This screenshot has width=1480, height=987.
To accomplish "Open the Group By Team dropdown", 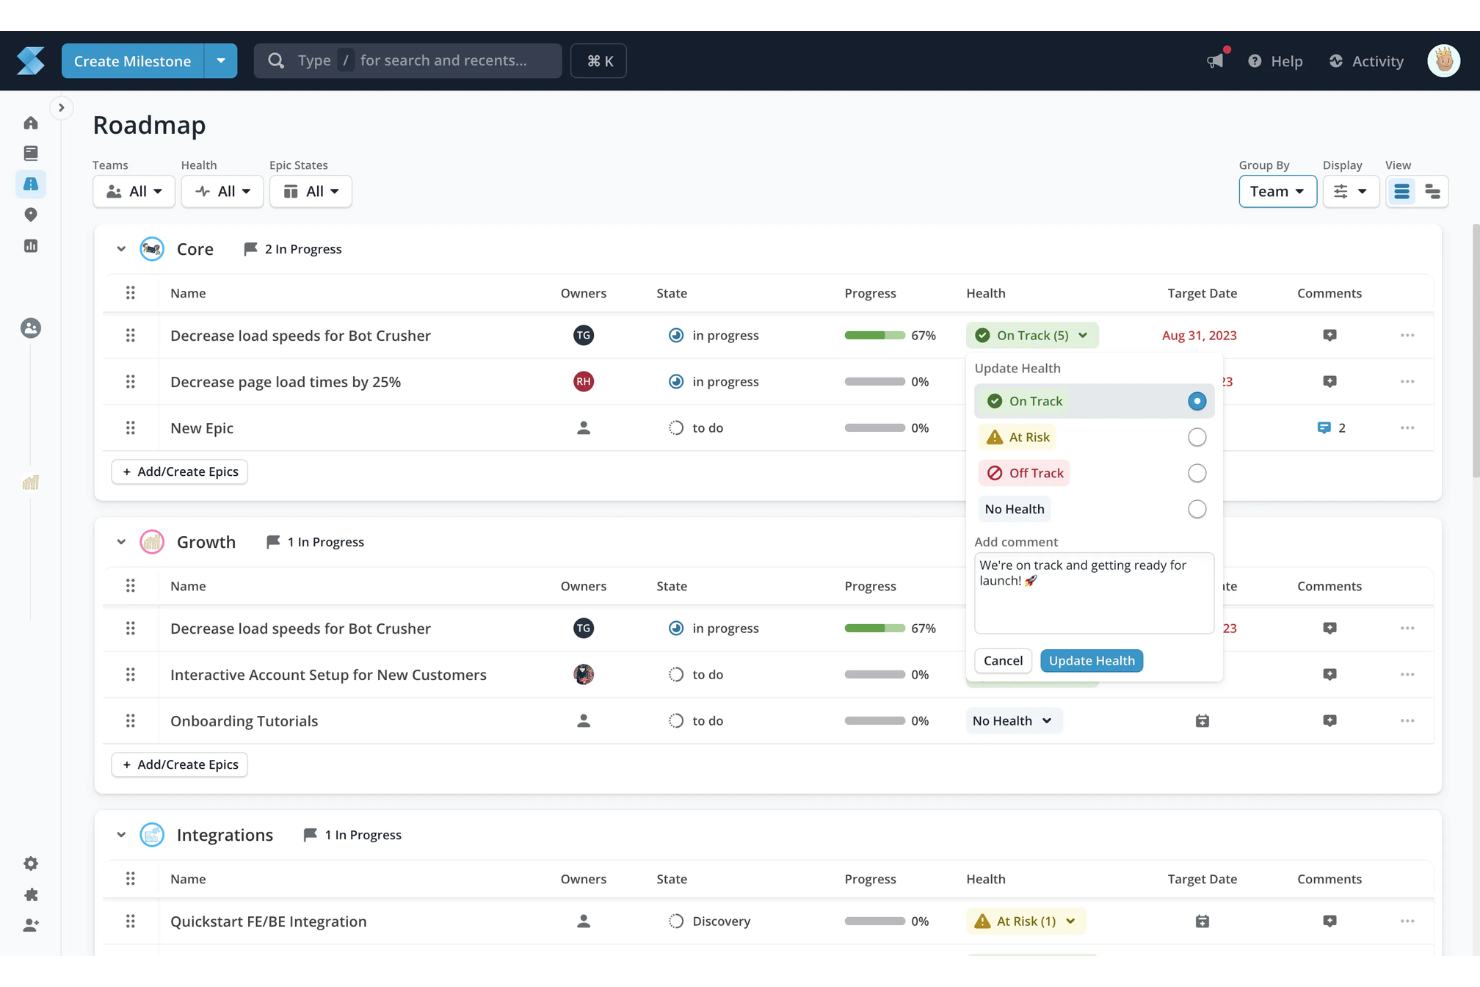I will [x=1277, y=191].
